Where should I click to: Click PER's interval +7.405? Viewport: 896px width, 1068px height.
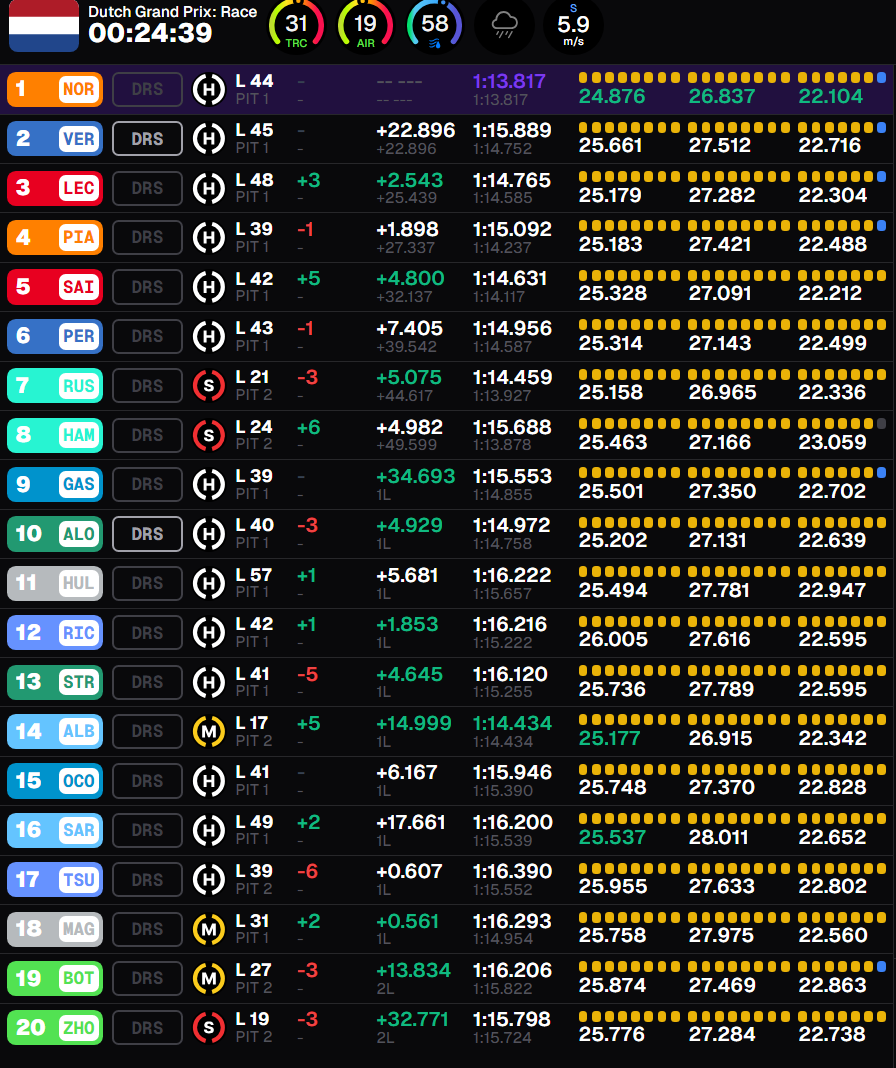[x=410, y=328]
